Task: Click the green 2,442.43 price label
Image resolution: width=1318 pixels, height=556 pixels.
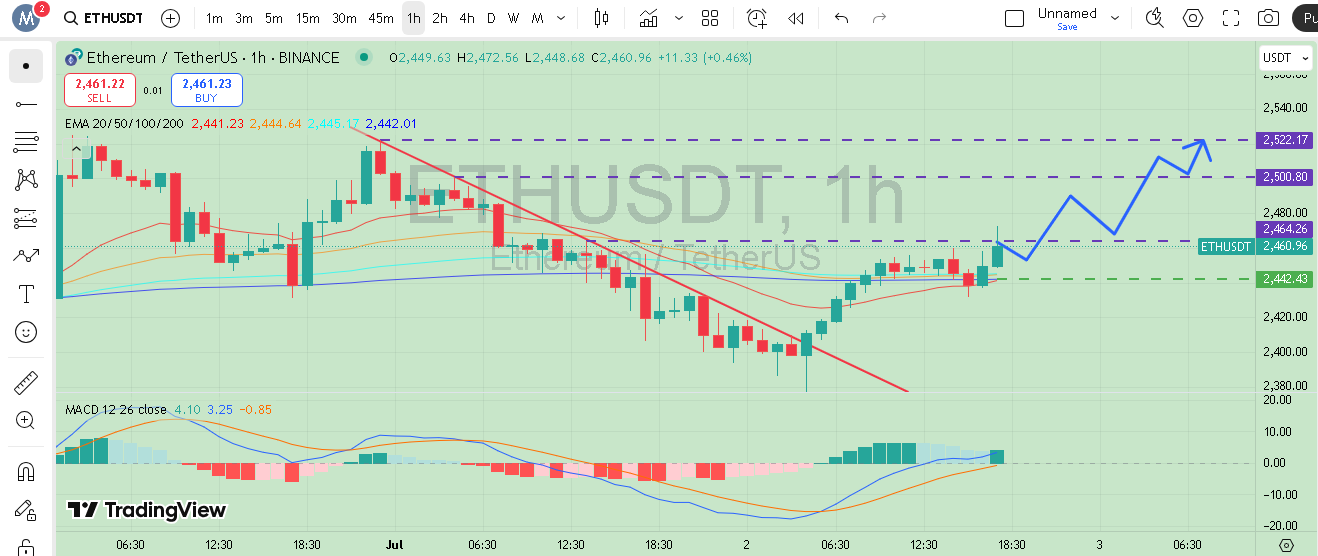Action: [1285, 279]
